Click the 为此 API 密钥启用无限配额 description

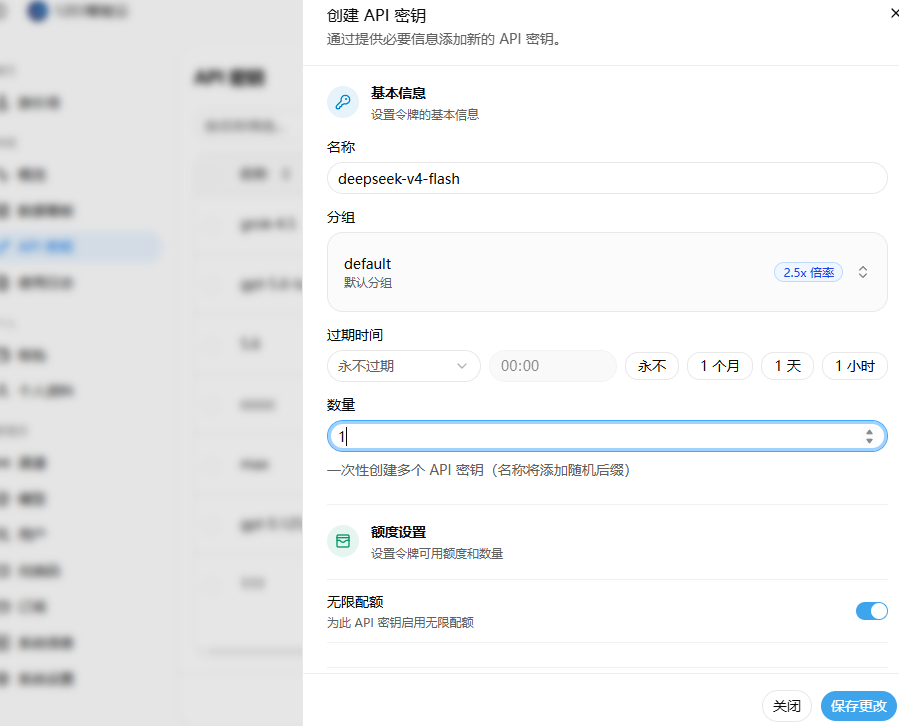click(400, 623)
